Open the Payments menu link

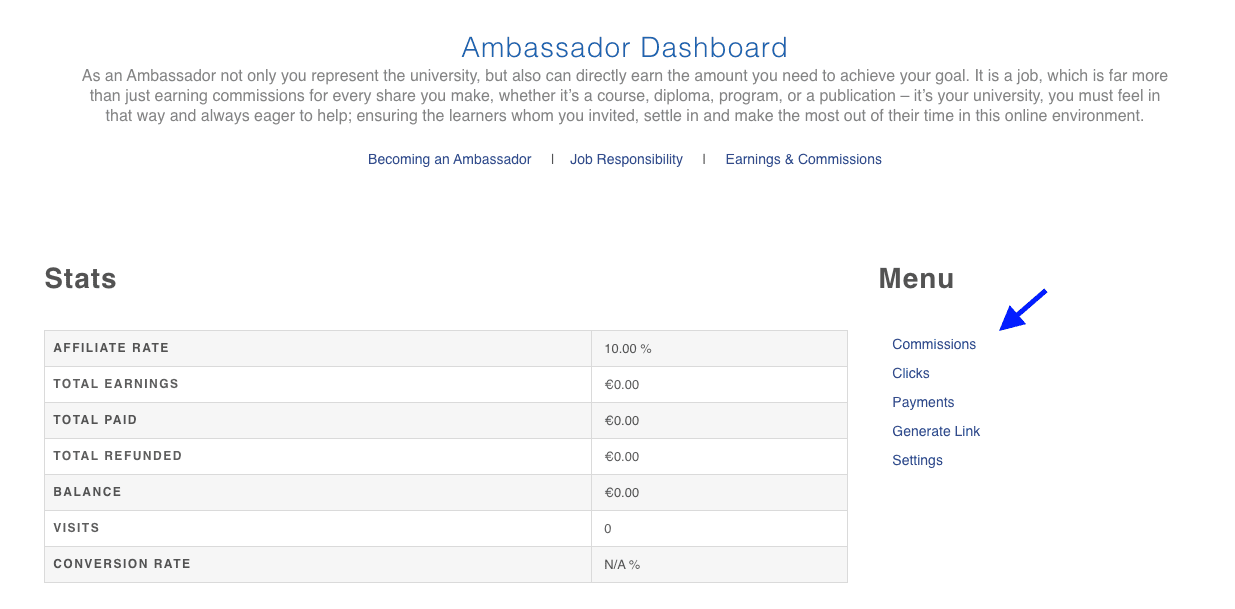click(922, 402)
